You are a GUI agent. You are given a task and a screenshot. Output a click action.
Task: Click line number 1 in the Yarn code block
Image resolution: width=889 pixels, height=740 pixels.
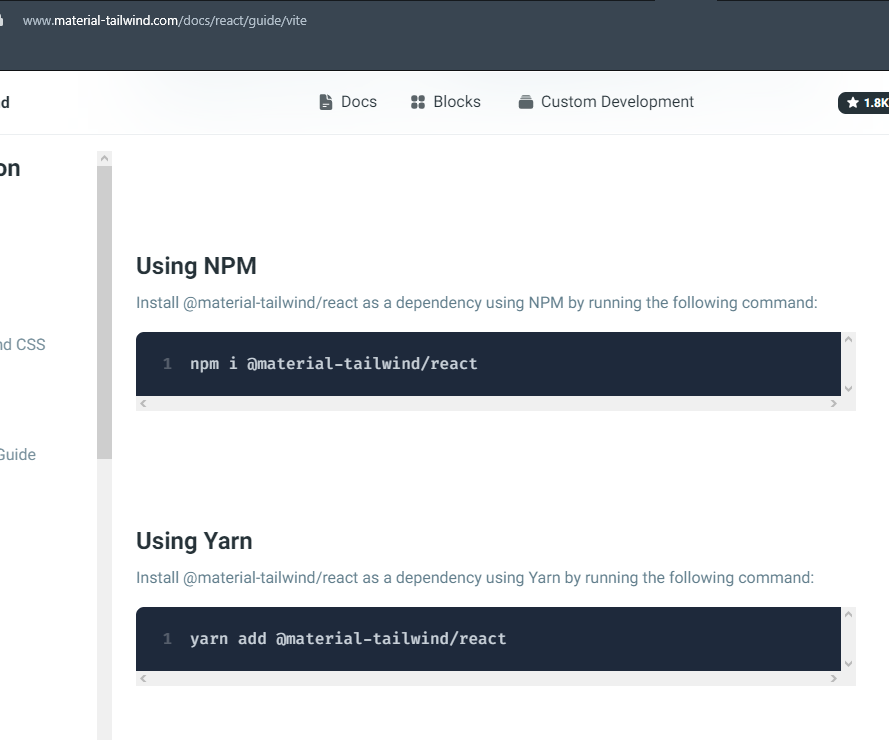(167, 638)
